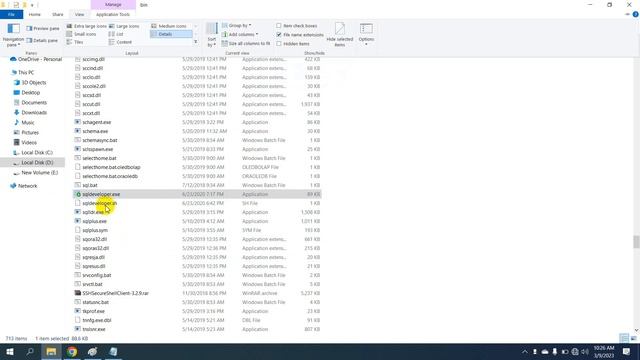Click the Manage contextual tab
The height and width of the screenshot is (360, 640).
click(x=113, y=4)
